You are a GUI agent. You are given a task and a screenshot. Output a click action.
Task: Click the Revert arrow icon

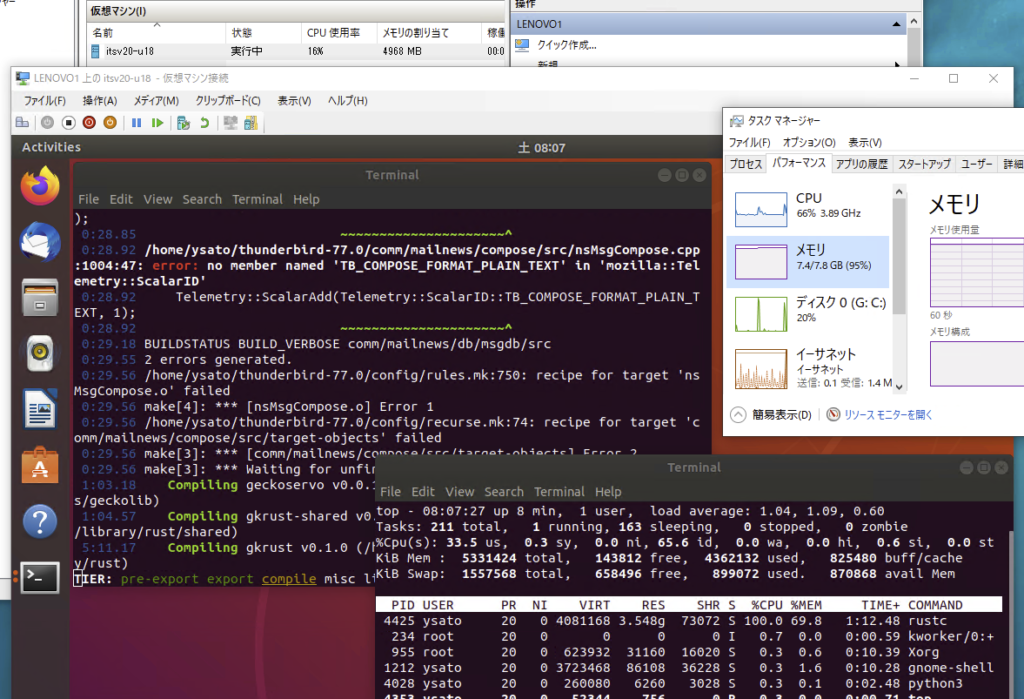(204, 123)
